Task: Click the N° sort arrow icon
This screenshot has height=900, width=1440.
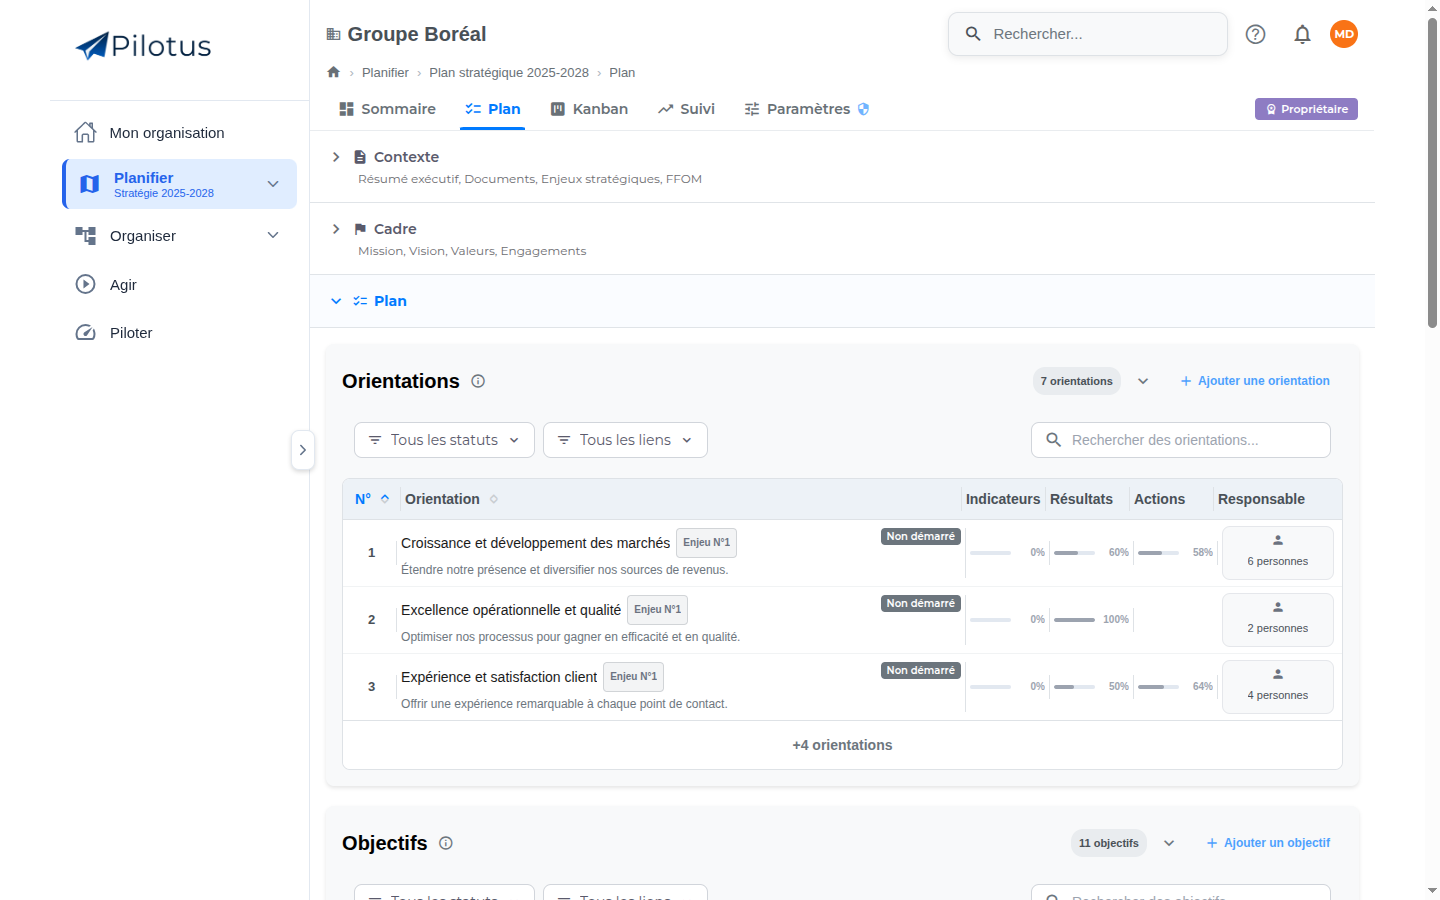Action: (385, 498)
